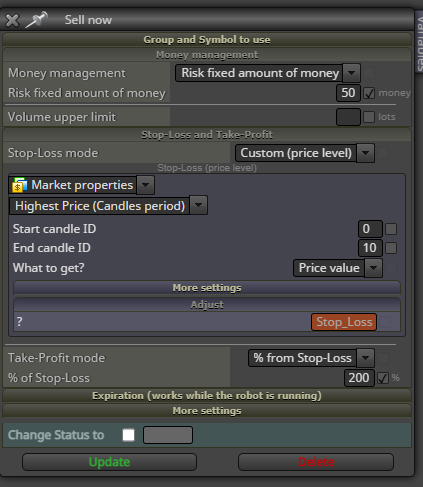The height and width of the screenshot is (487, 423).
Task: Open the Variables side tab
Action: 419,42
